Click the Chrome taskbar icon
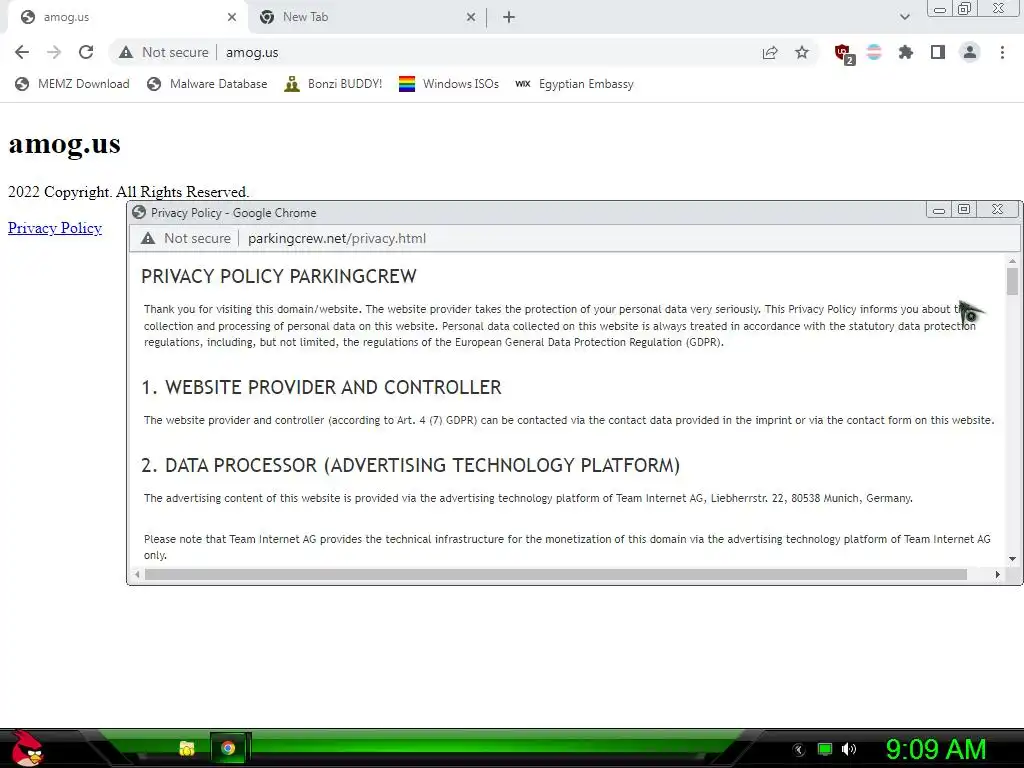The width and height of the screenshot is (1024, 768). tap(228, 748)
